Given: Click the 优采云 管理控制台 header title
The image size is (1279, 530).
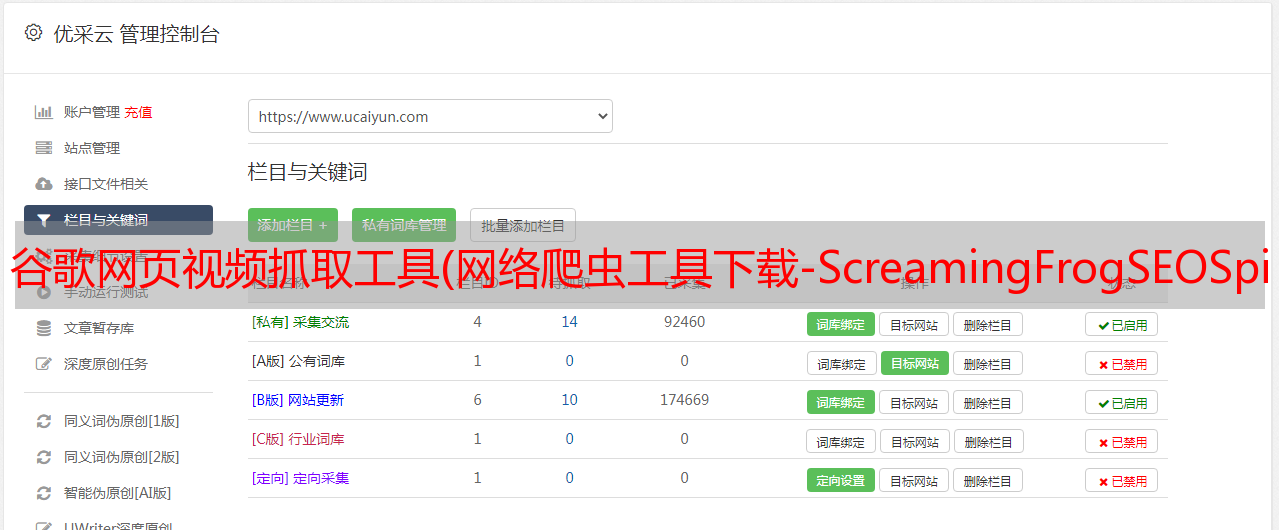Looking at the screenshot, I should point(136,34).
